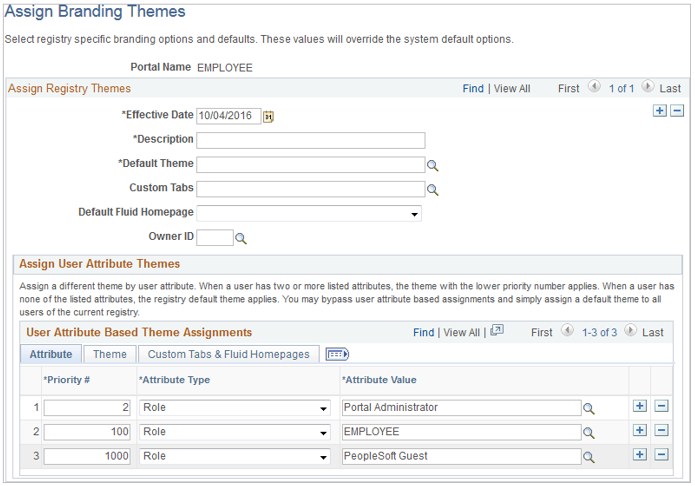Image resolution: width=695 pixels, height=486 pixels.
Task: Click the Description input field
Action: [x=311, y=140]
